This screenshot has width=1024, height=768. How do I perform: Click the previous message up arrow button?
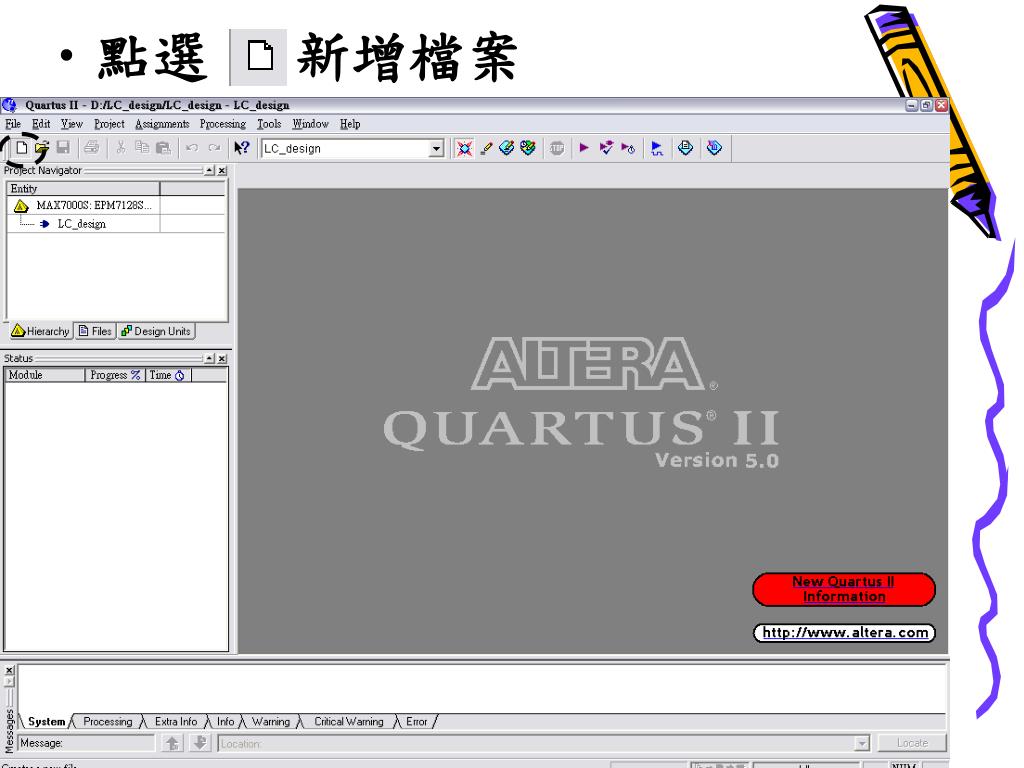[172, 743]
